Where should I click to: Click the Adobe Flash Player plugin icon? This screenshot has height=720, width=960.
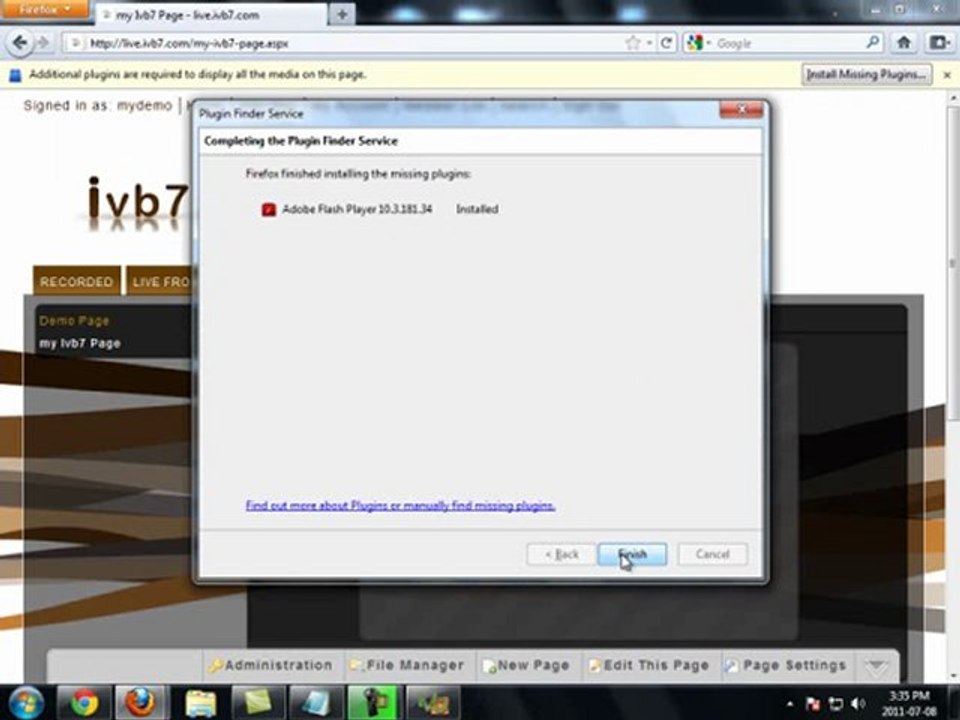tap(268, 209)
